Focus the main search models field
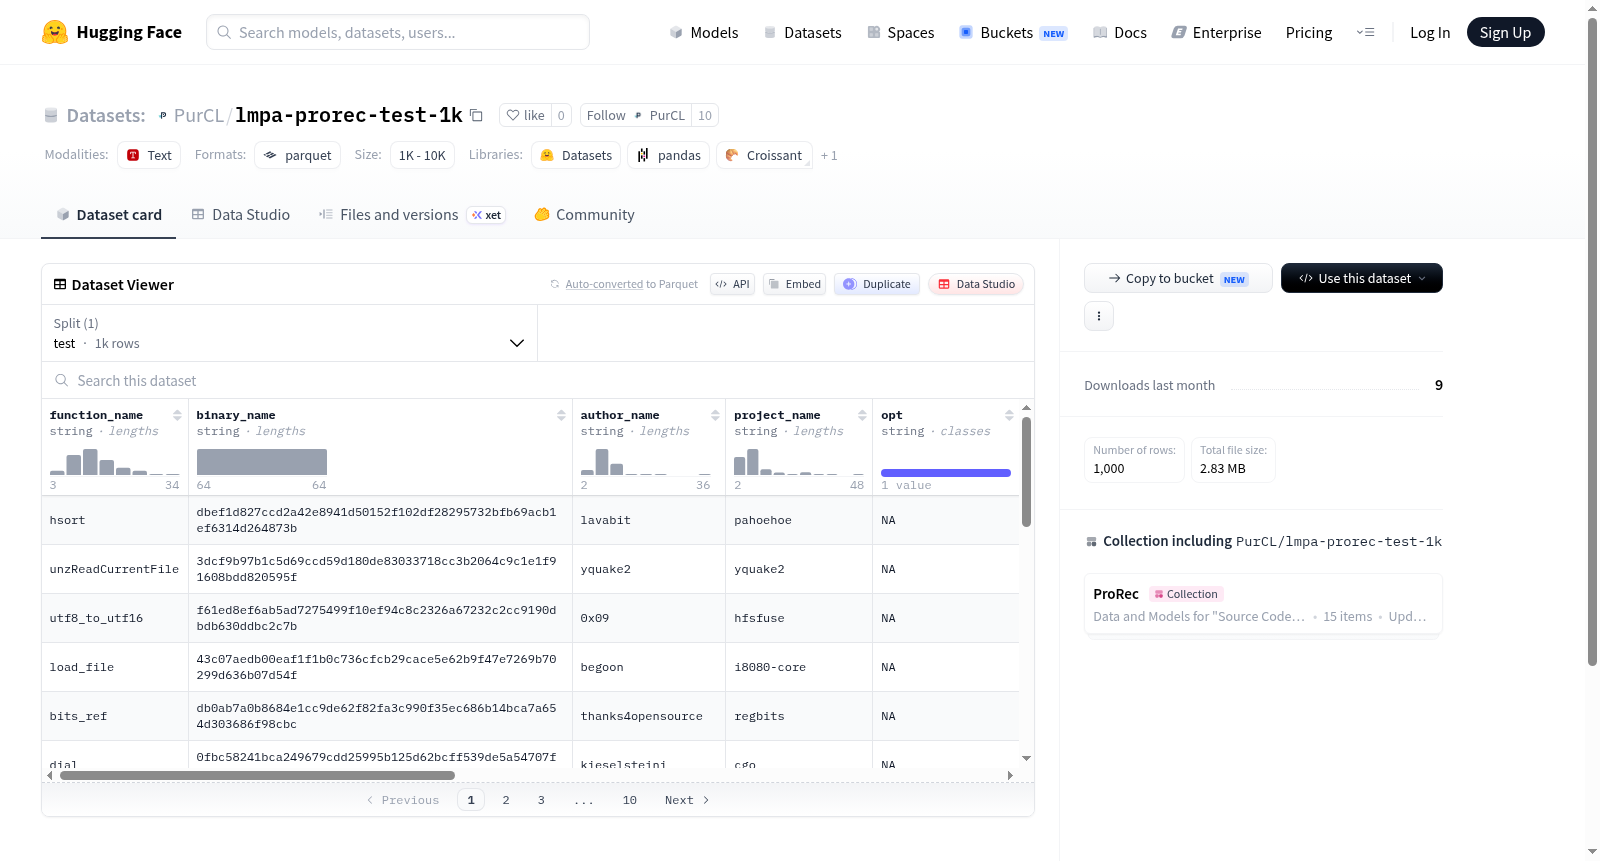This screenshot has width=1600, height=861. point(398,32)
